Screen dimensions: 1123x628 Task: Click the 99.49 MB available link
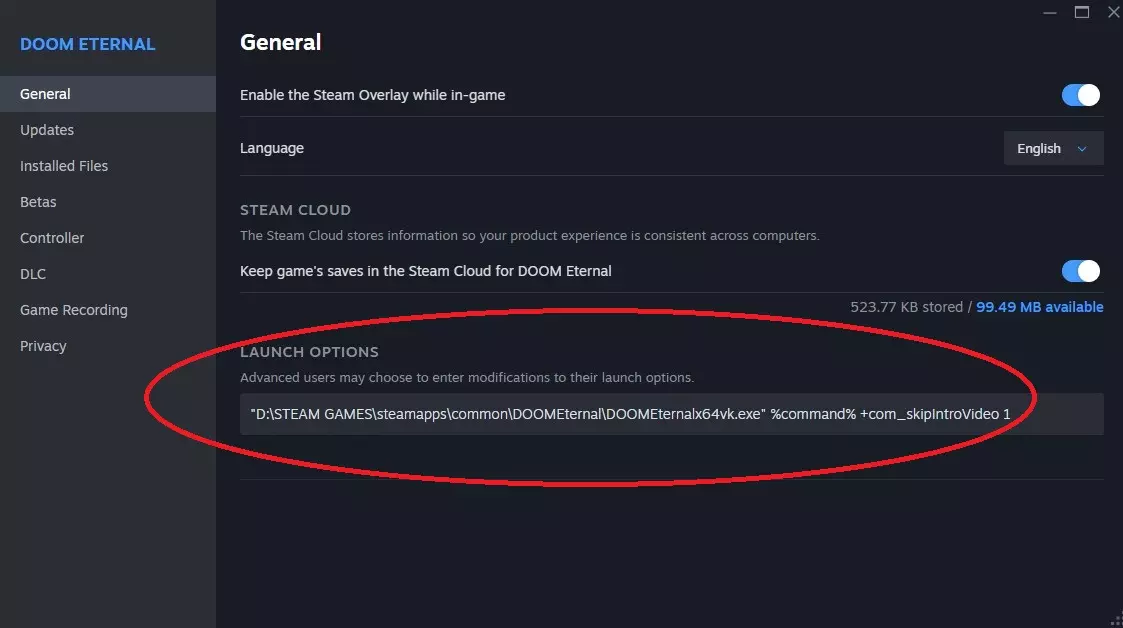tap(1039, 307)
